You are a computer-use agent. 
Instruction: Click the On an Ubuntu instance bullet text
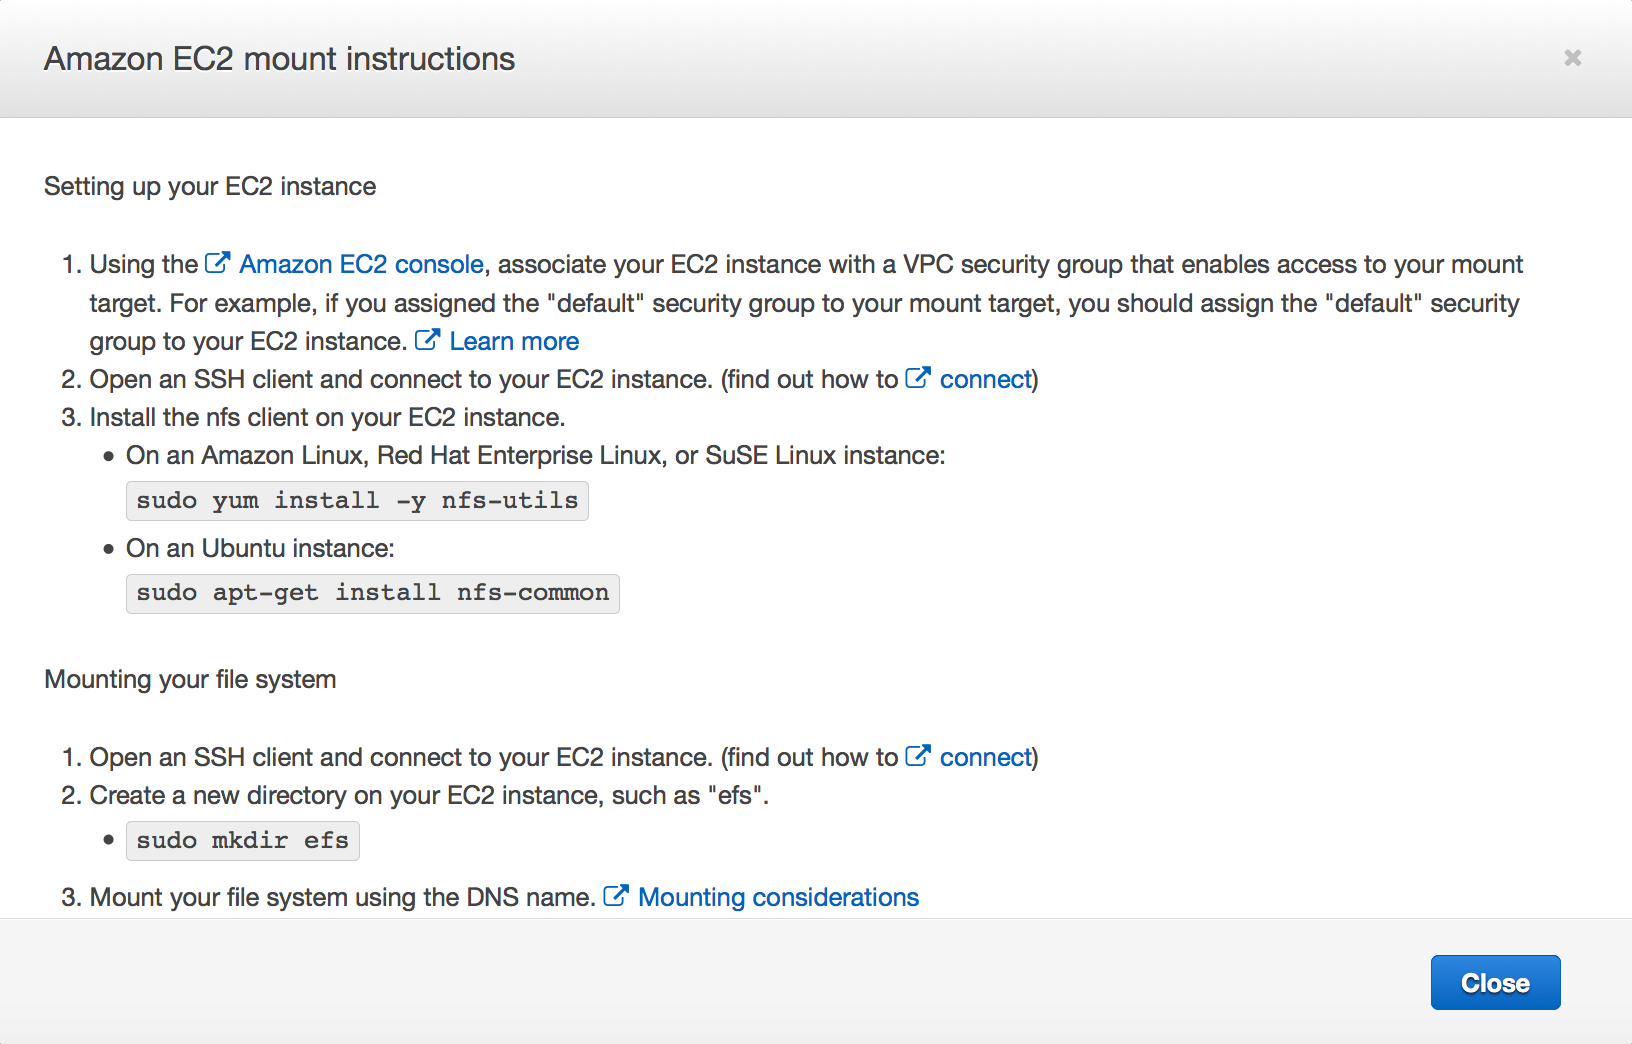[260, 549]
